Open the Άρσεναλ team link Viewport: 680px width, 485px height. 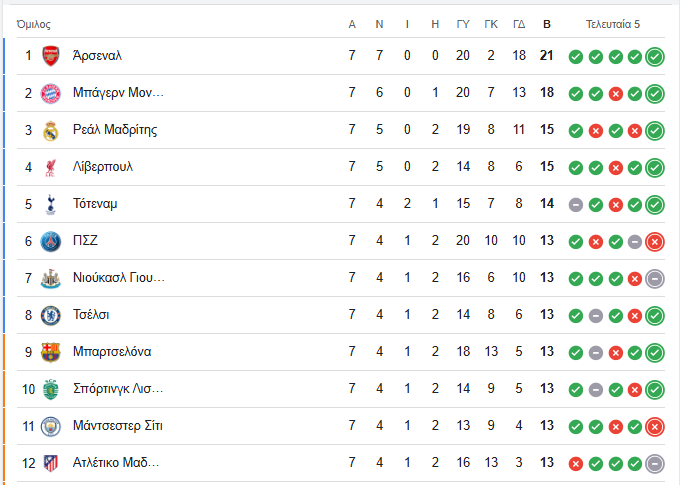pos(97,56)
